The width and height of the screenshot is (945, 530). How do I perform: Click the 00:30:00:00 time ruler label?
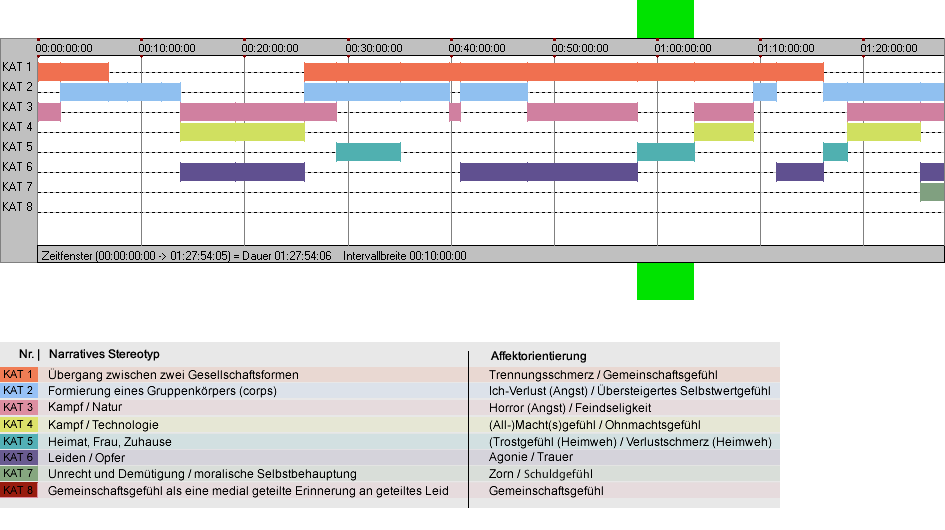[x=374, y=48]
